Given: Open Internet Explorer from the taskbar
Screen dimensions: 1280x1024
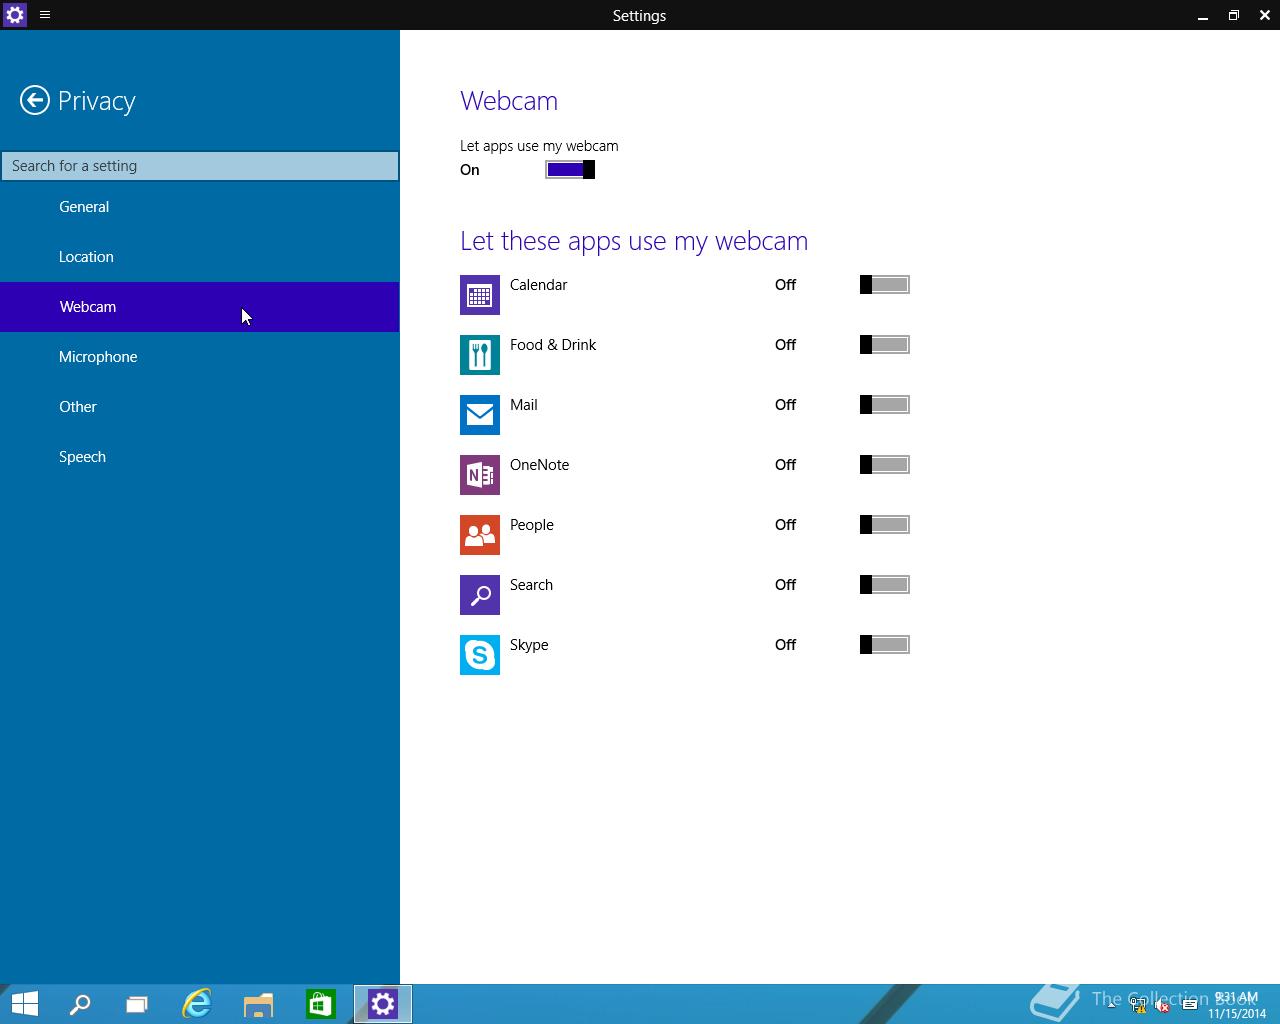Looking at the screenshot, I should (197, 1004).
